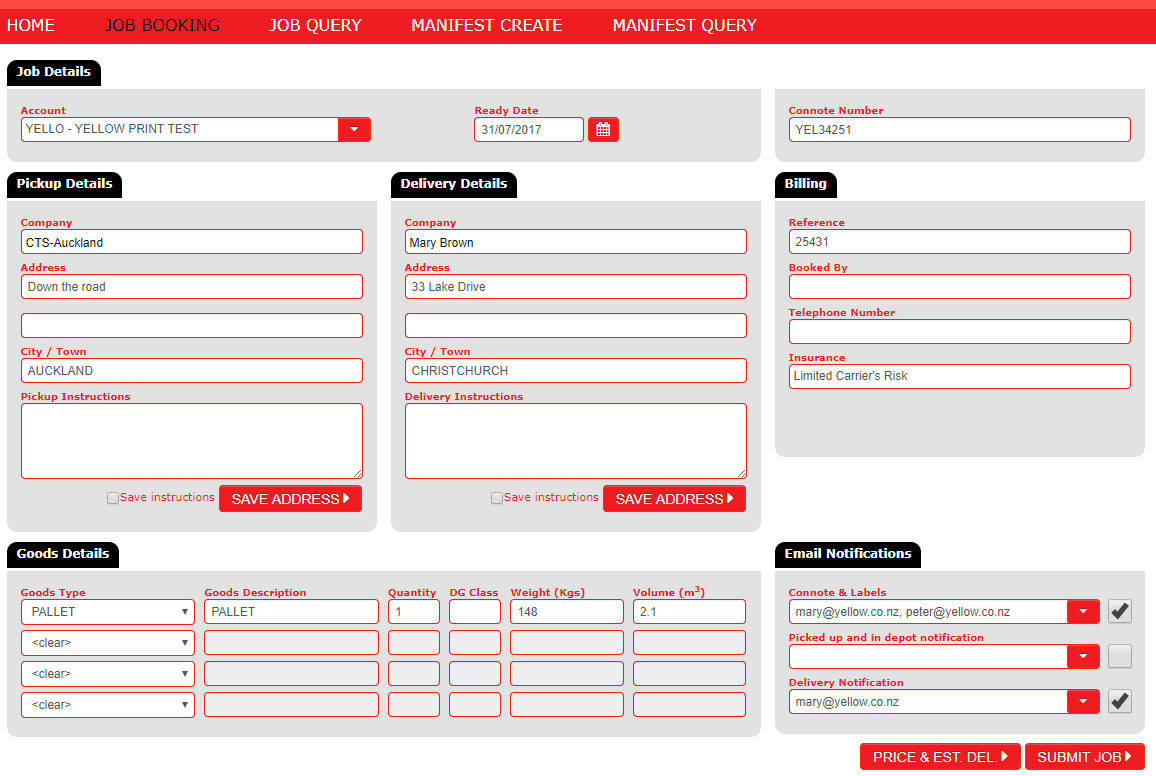Focus the first row DG Class field

pyautogui.click(x=475, y=612)
